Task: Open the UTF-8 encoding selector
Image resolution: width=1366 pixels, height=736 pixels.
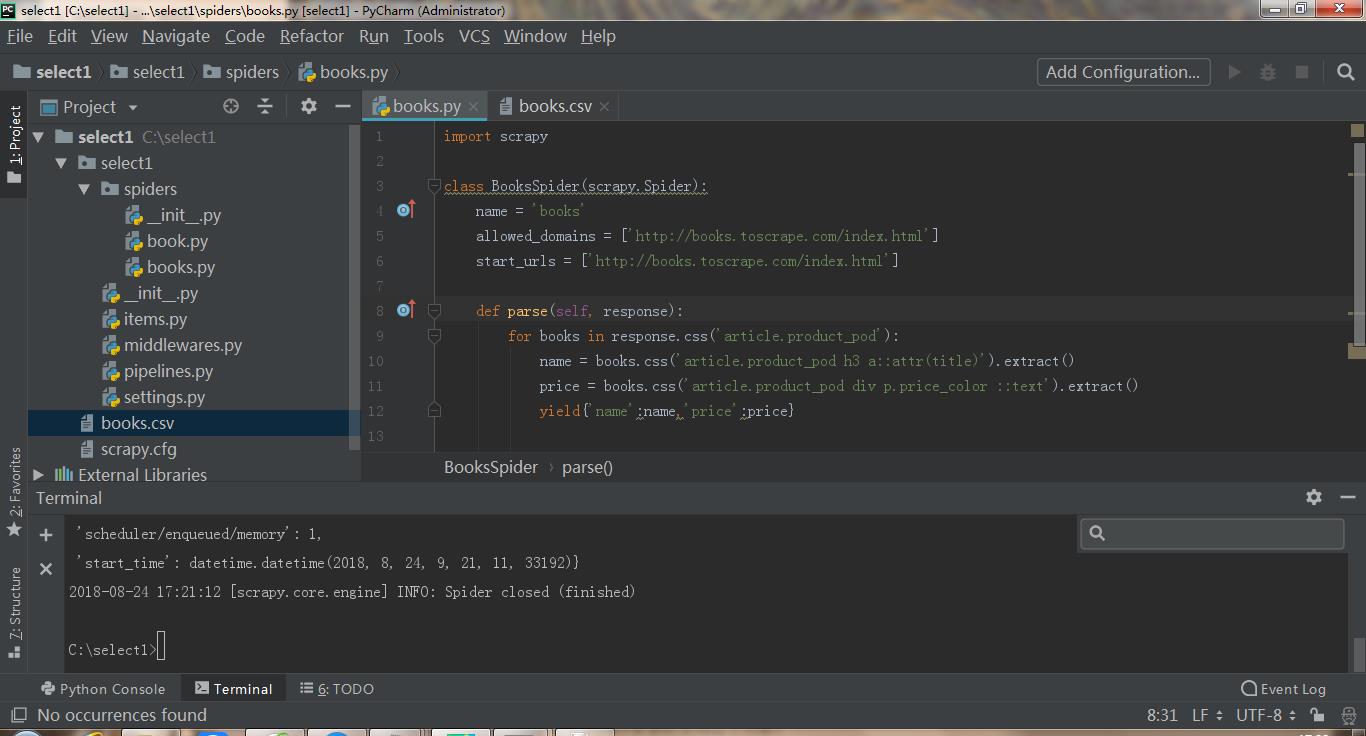Action: click(x=1266, y=715)
